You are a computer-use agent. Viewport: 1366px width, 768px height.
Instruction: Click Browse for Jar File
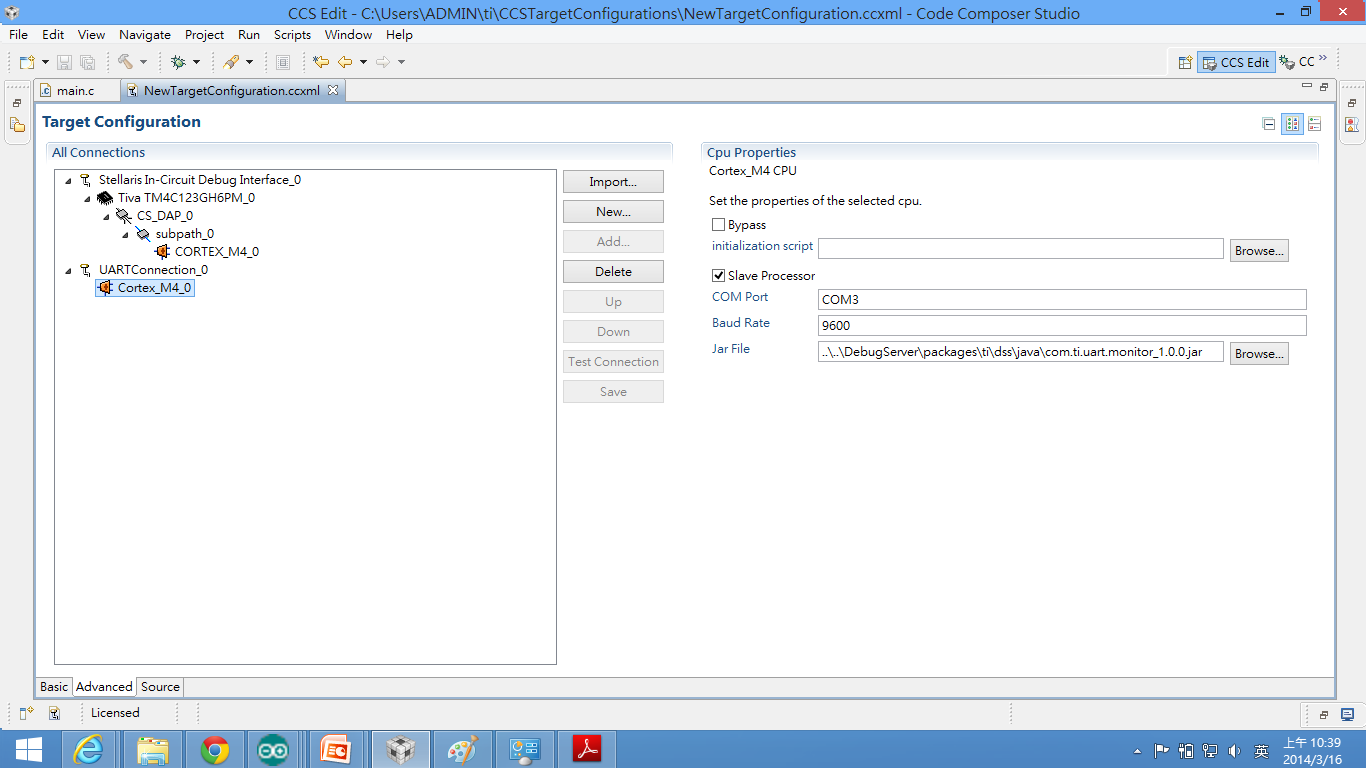[x=1259, y=354]
